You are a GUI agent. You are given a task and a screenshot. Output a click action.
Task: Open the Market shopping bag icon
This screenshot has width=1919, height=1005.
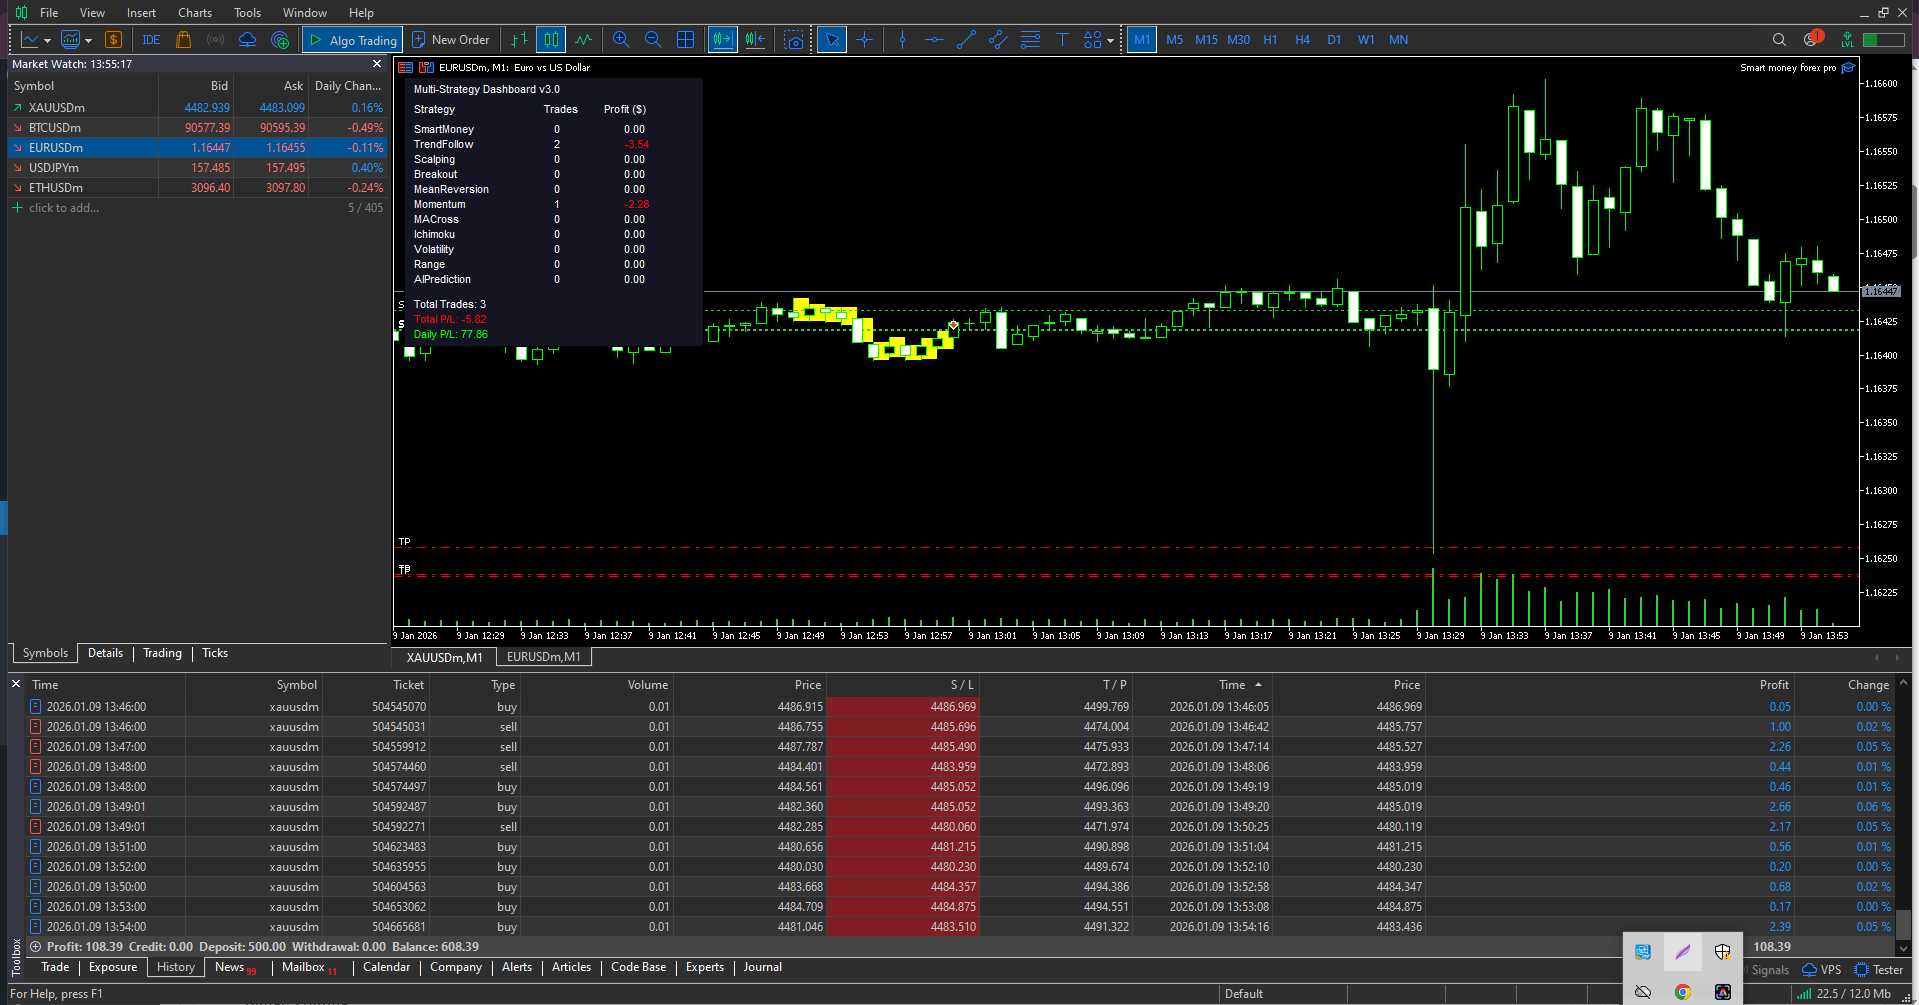[x=183, y=40]
